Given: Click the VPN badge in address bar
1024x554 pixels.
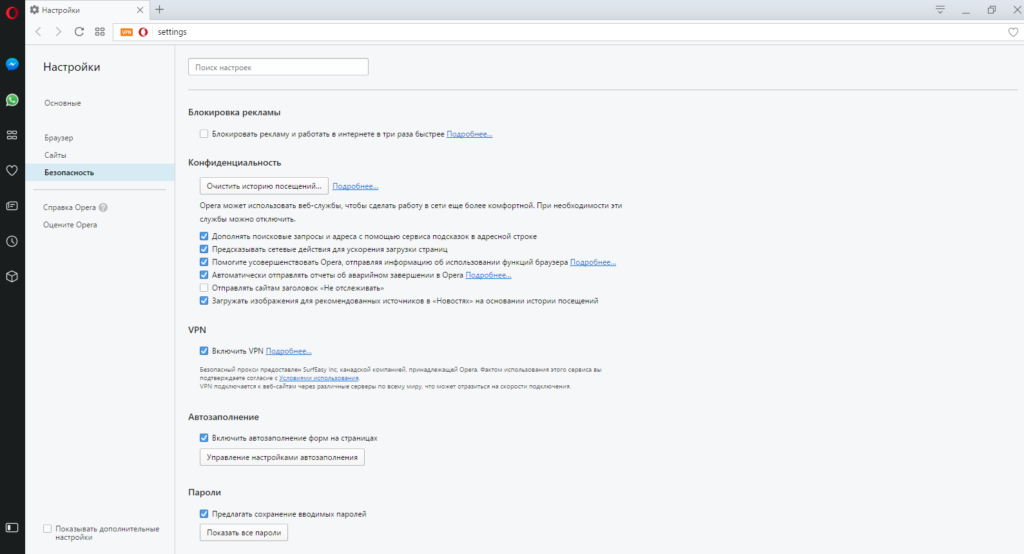Looking at the screenshot, I should (x=126, y=32).
